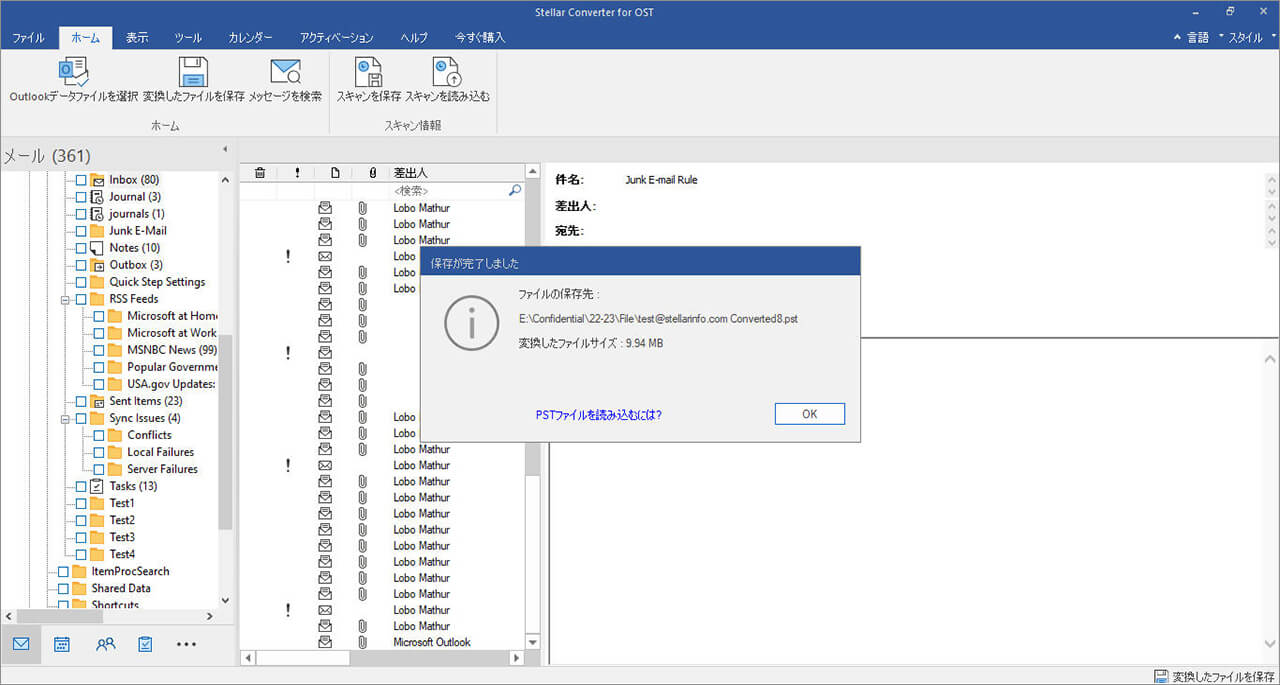Sort by importance exclamation column header

tap(297, 173)
